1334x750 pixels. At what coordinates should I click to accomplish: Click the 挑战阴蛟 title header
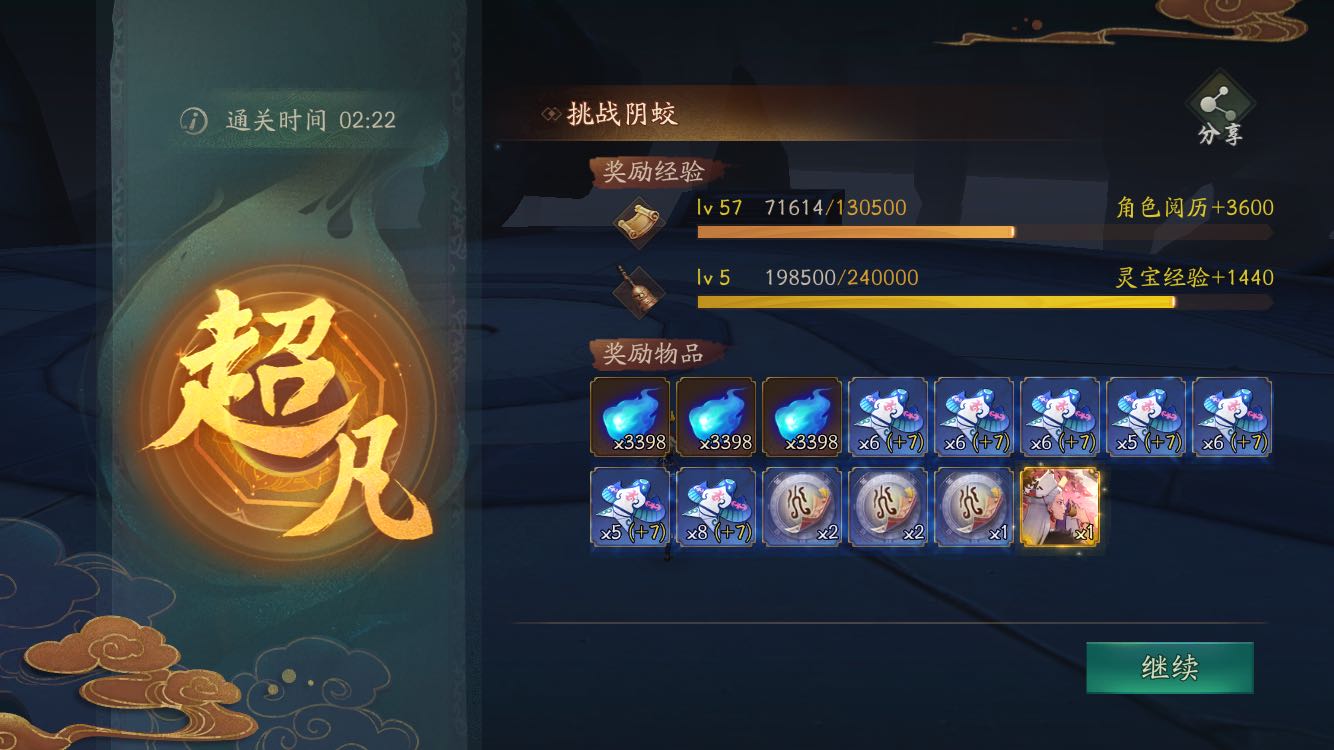622,114
